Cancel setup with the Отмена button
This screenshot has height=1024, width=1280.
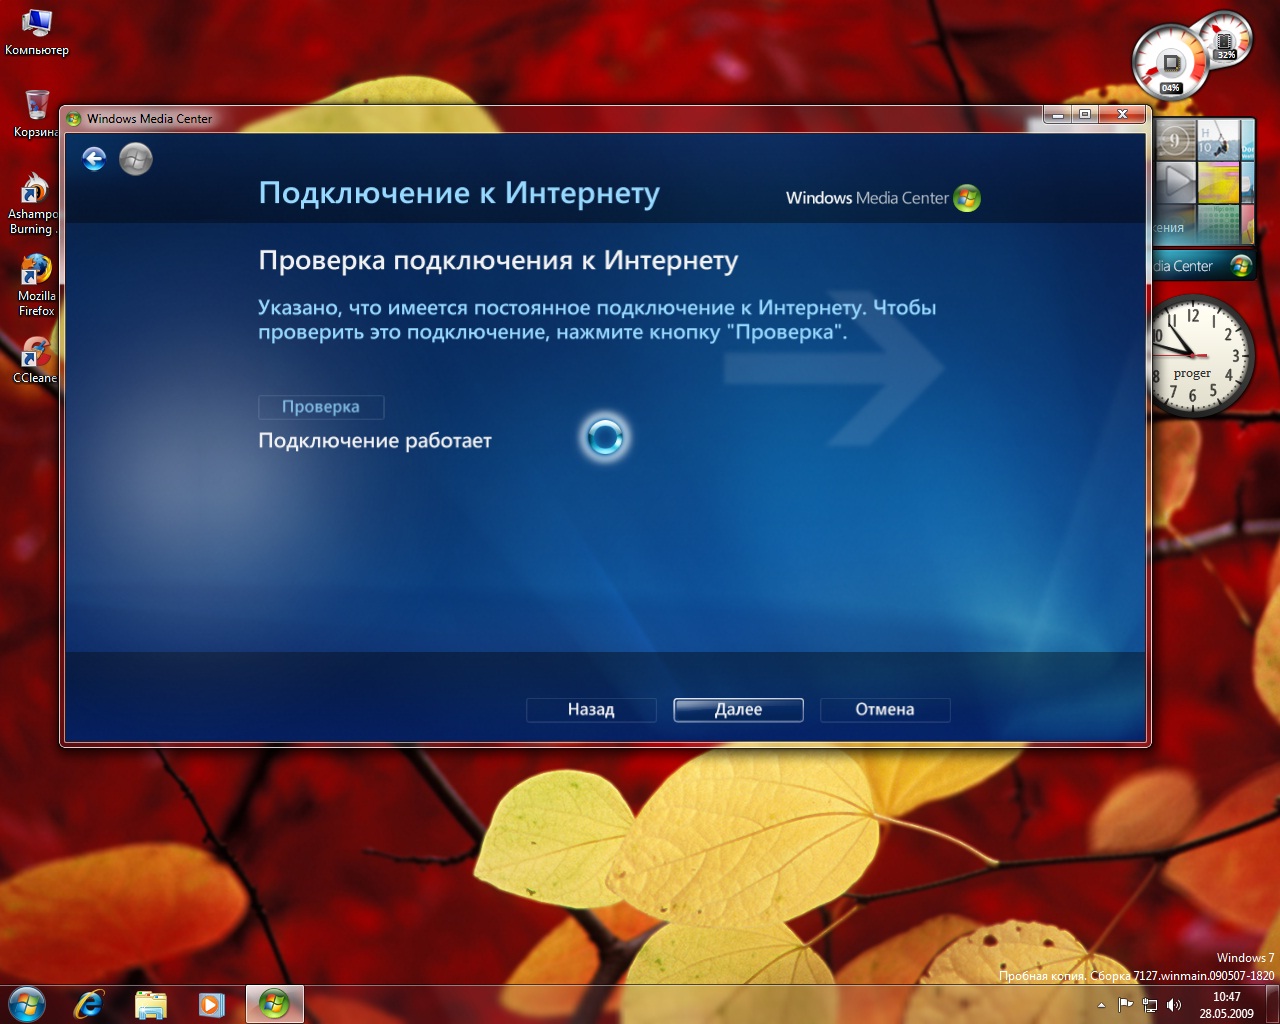(x=885, y=710)
